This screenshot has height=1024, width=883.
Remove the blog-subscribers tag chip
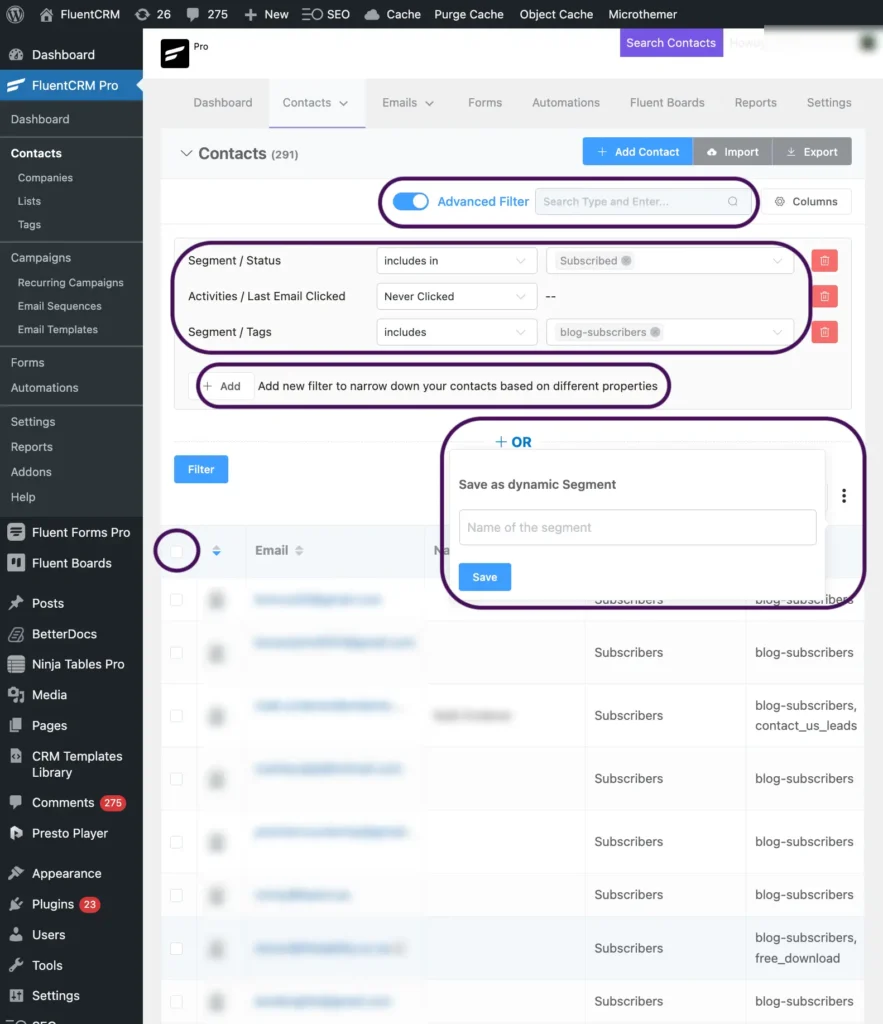click(655, 332)
